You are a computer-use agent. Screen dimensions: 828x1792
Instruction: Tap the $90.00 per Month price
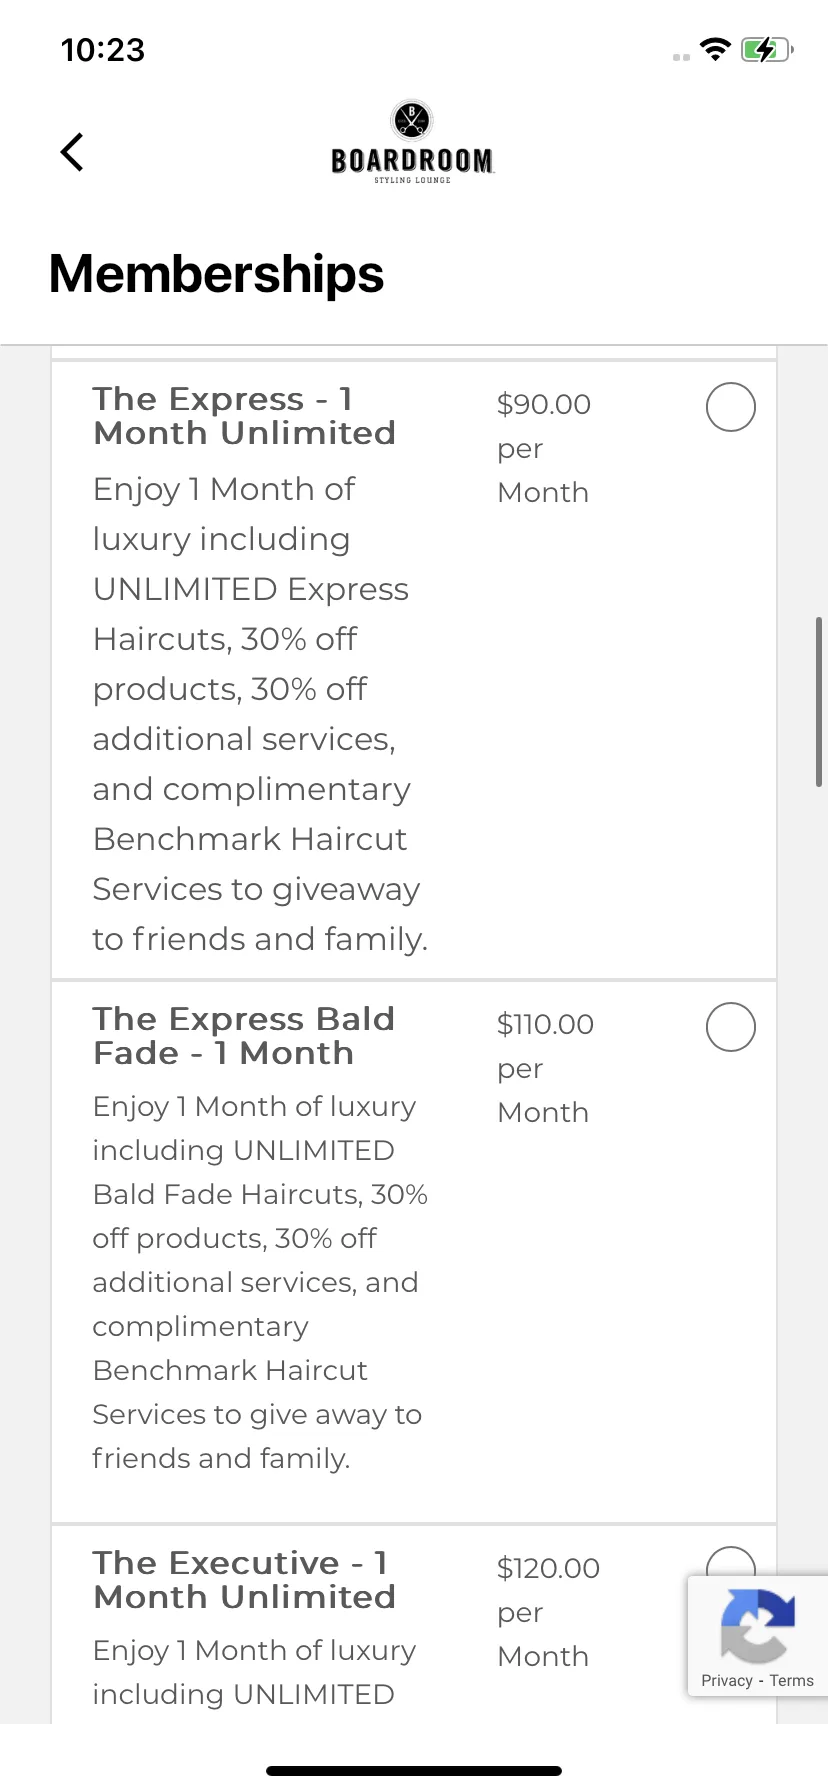(544, 448)
